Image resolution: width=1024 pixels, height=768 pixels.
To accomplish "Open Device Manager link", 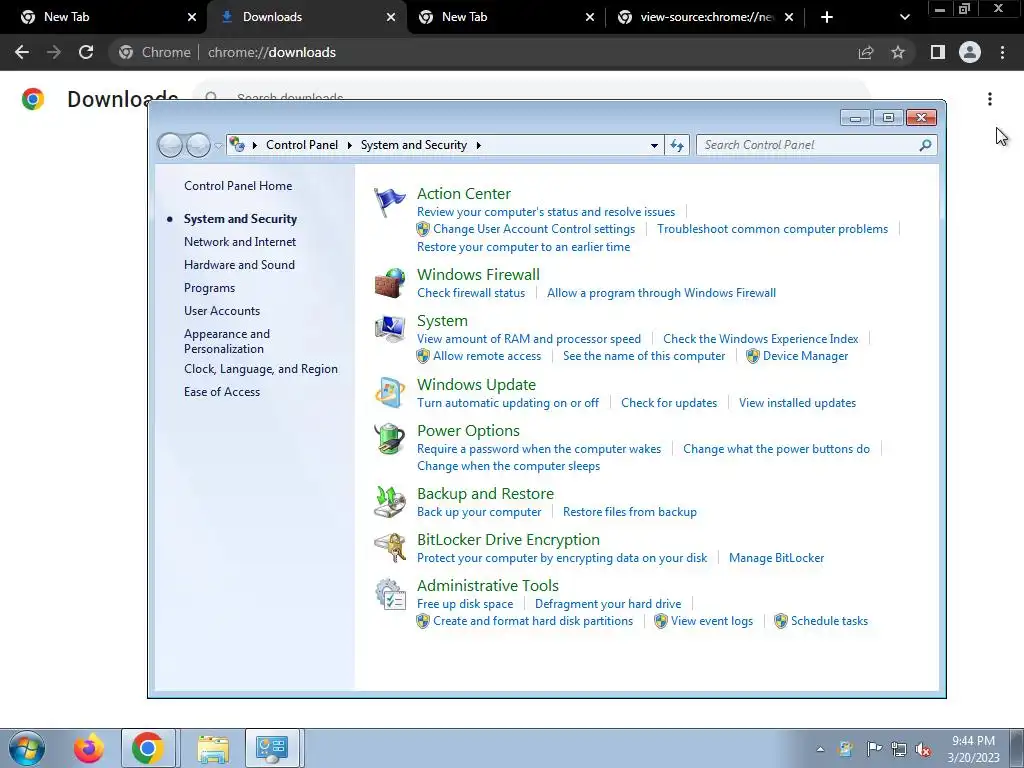I will pos(805,356).
